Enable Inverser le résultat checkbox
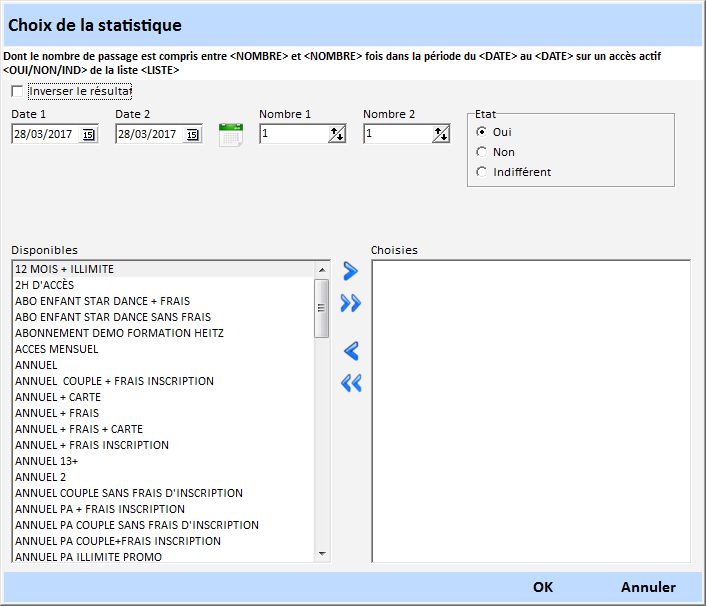The image size is (706, 606). coord(17,92)
